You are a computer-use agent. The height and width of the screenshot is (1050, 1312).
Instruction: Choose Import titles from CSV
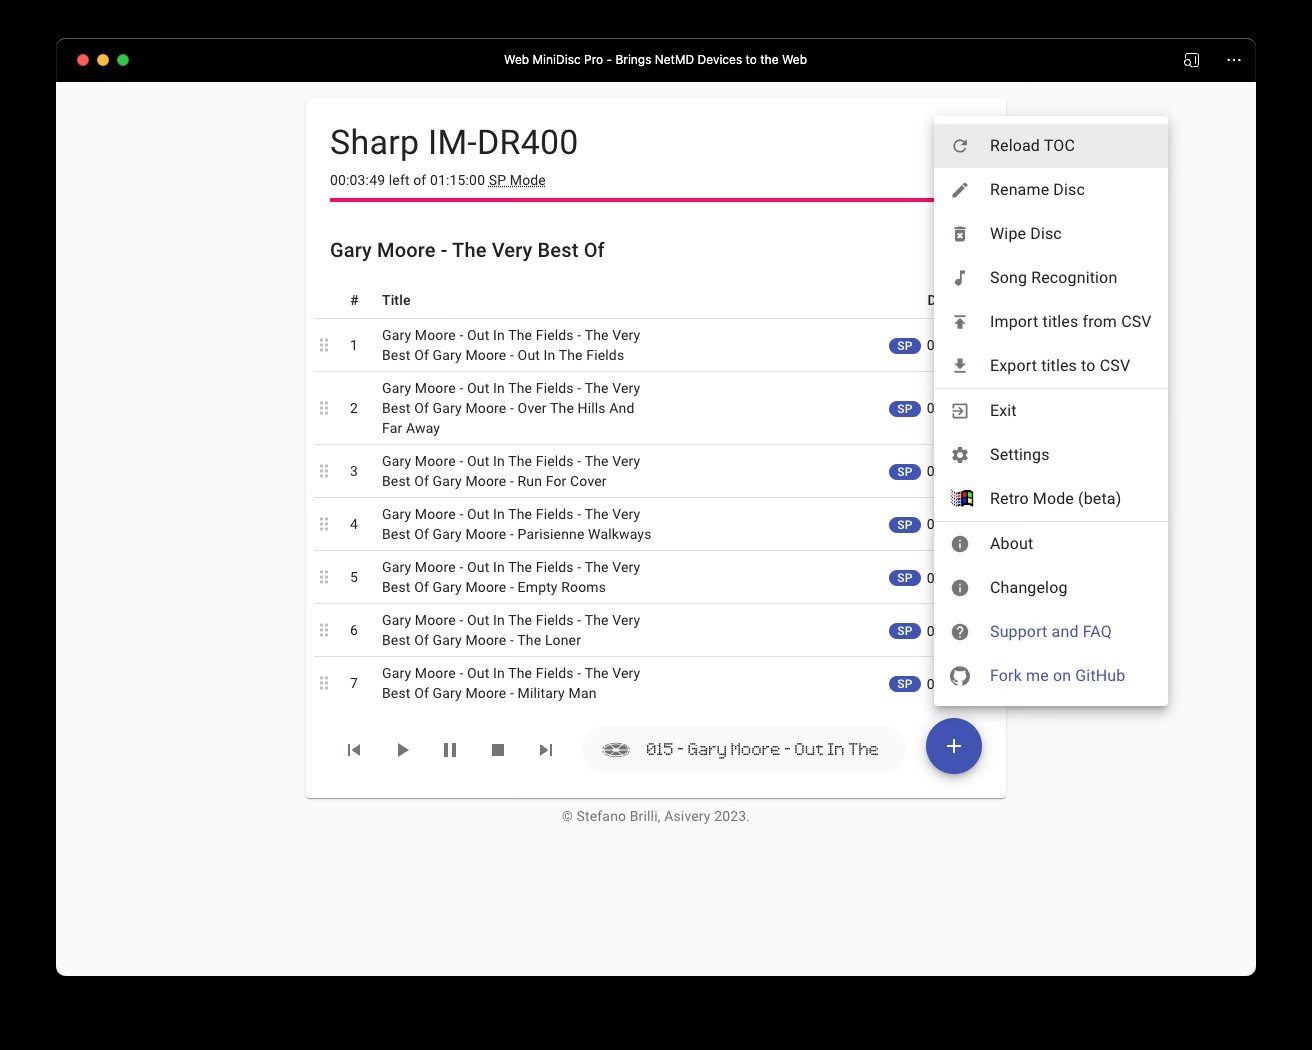click(1051, 322)
